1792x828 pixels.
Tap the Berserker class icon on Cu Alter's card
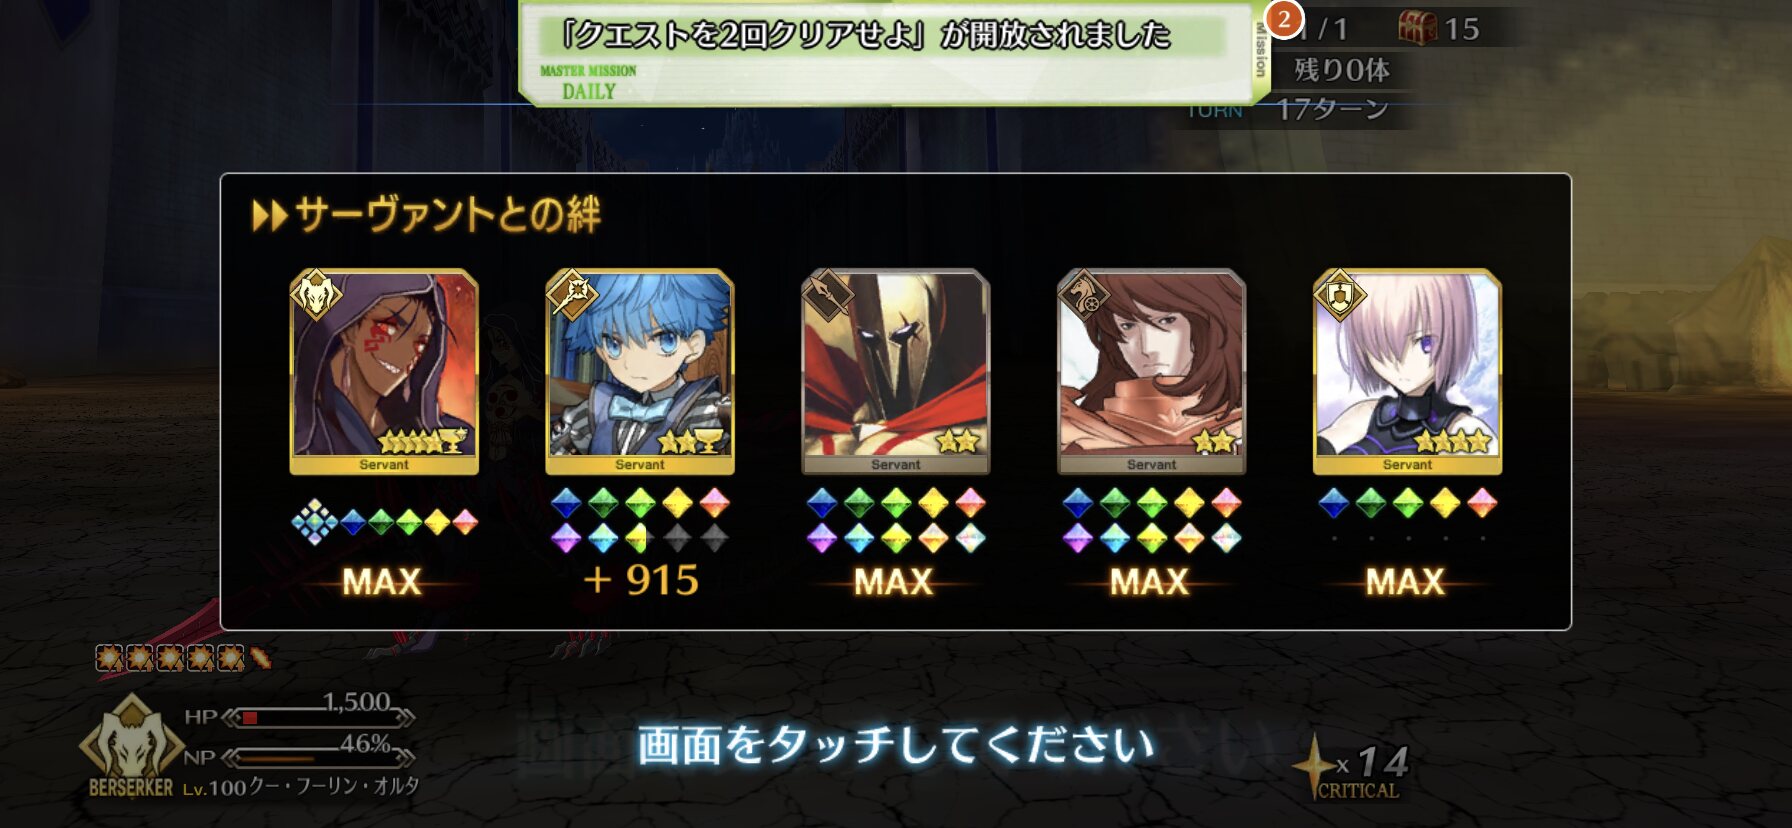pos(316,295)
